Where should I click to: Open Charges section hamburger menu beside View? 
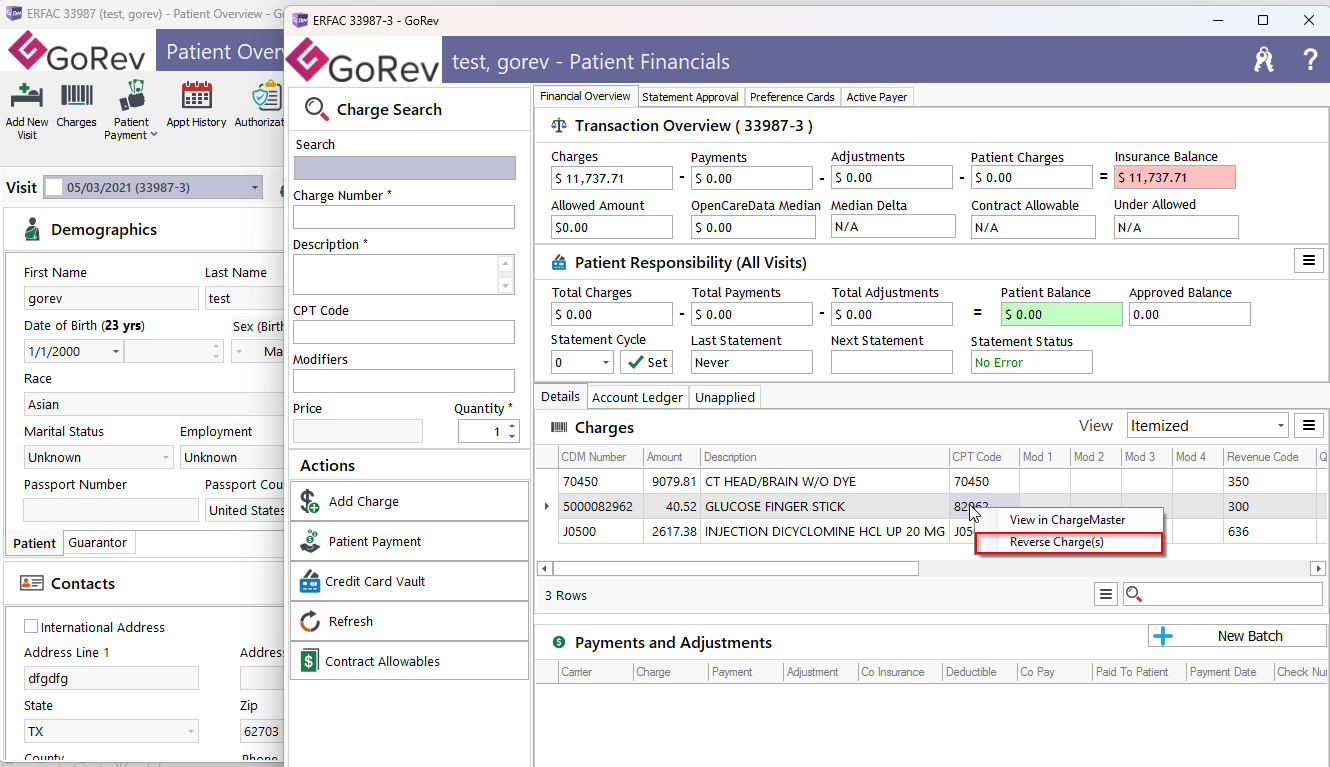[x=1308, y=426]
